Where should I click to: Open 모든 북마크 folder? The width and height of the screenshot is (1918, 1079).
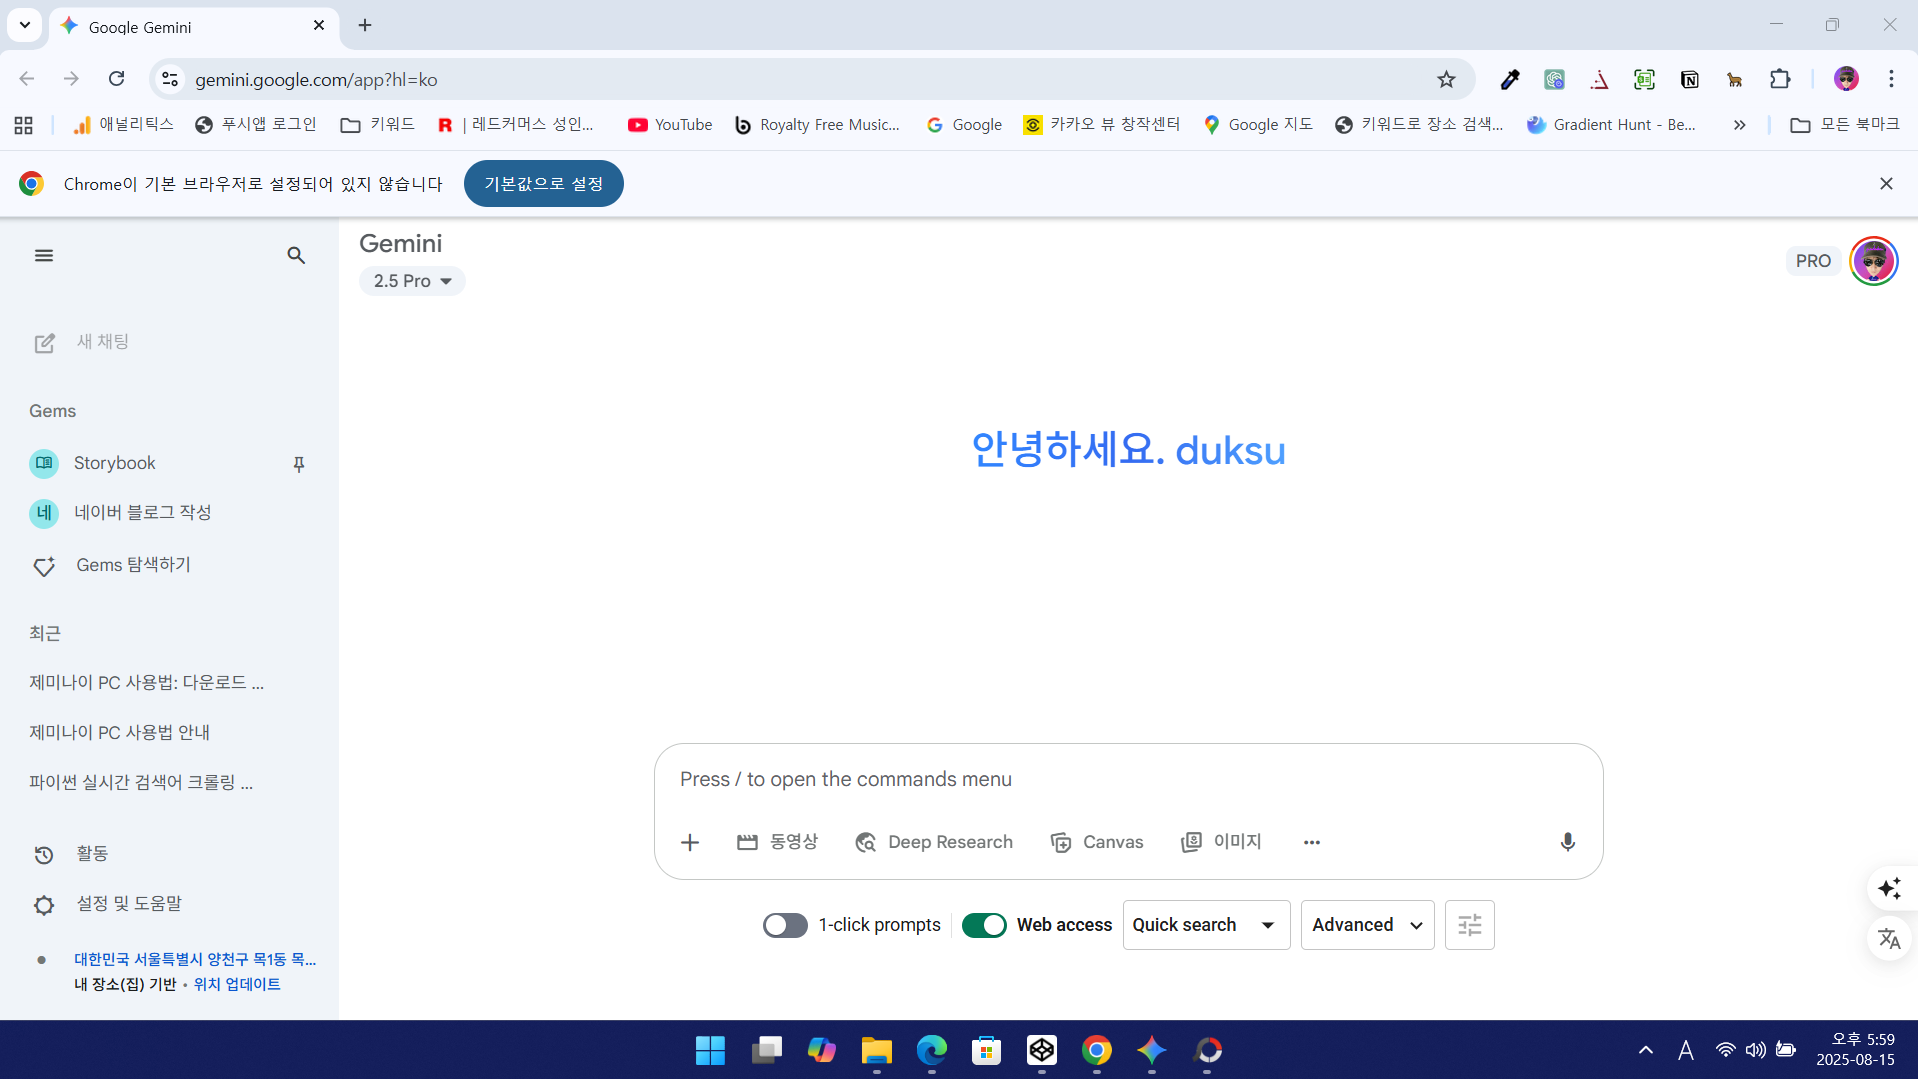[x=1844, y=125]
